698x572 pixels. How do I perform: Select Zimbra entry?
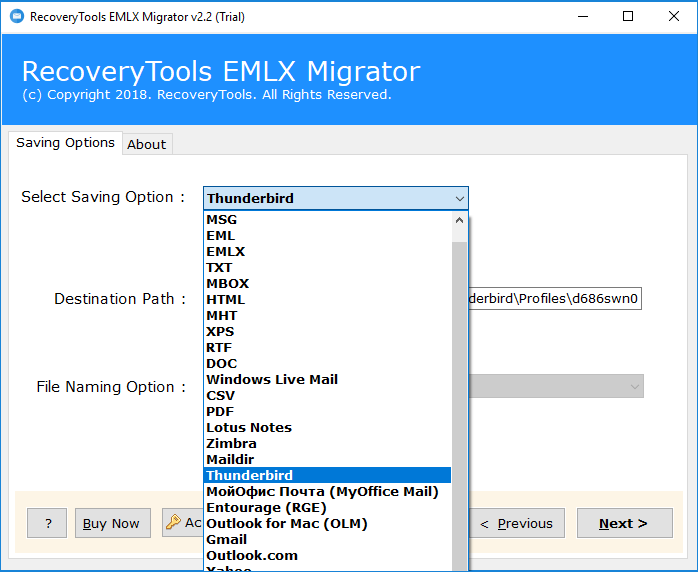pyautogui.click(x=328, y=444)
